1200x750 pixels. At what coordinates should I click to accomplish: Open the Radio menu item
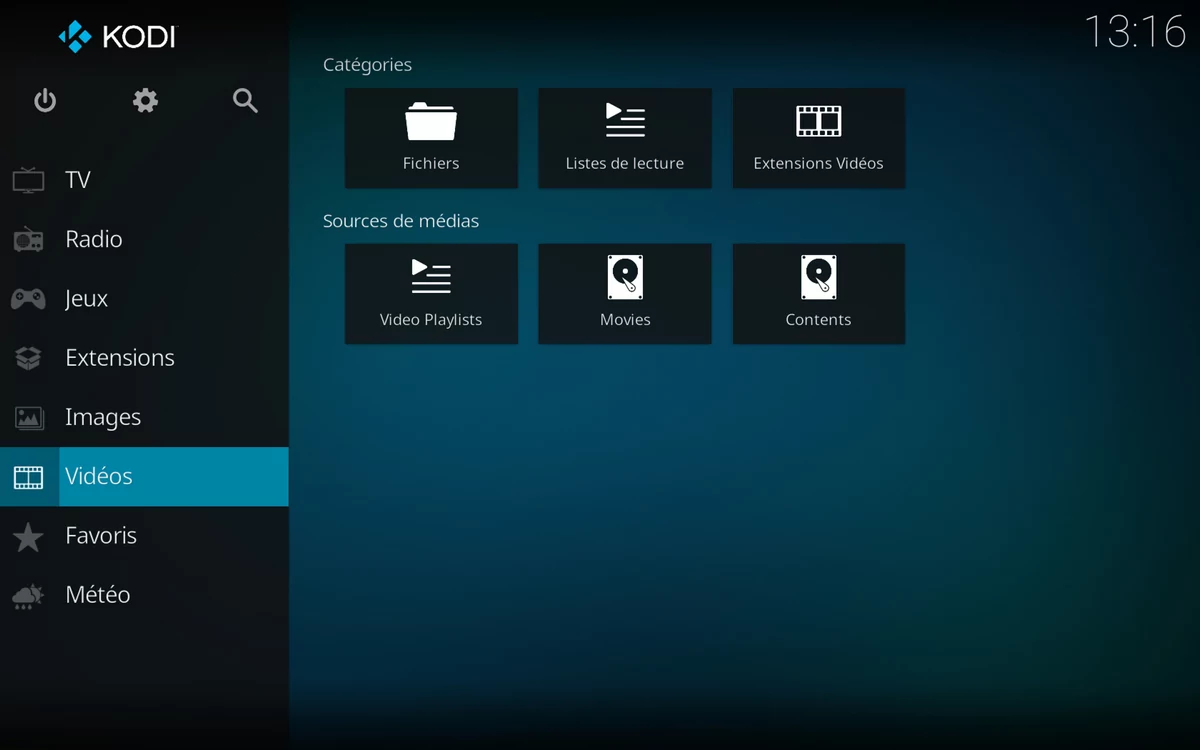[x=144, y=239]
